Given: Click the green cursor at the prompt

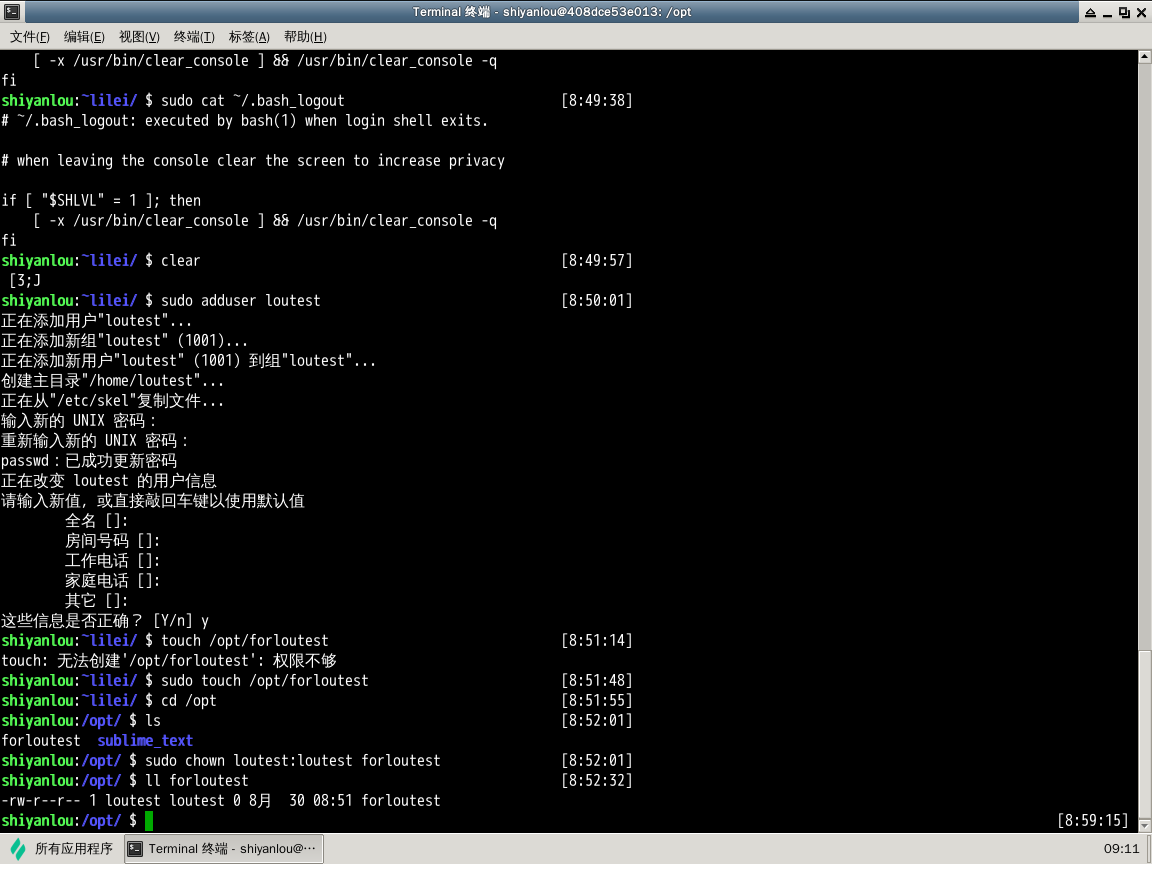Looking at the screenshot, I should click(x=149, y=820).
